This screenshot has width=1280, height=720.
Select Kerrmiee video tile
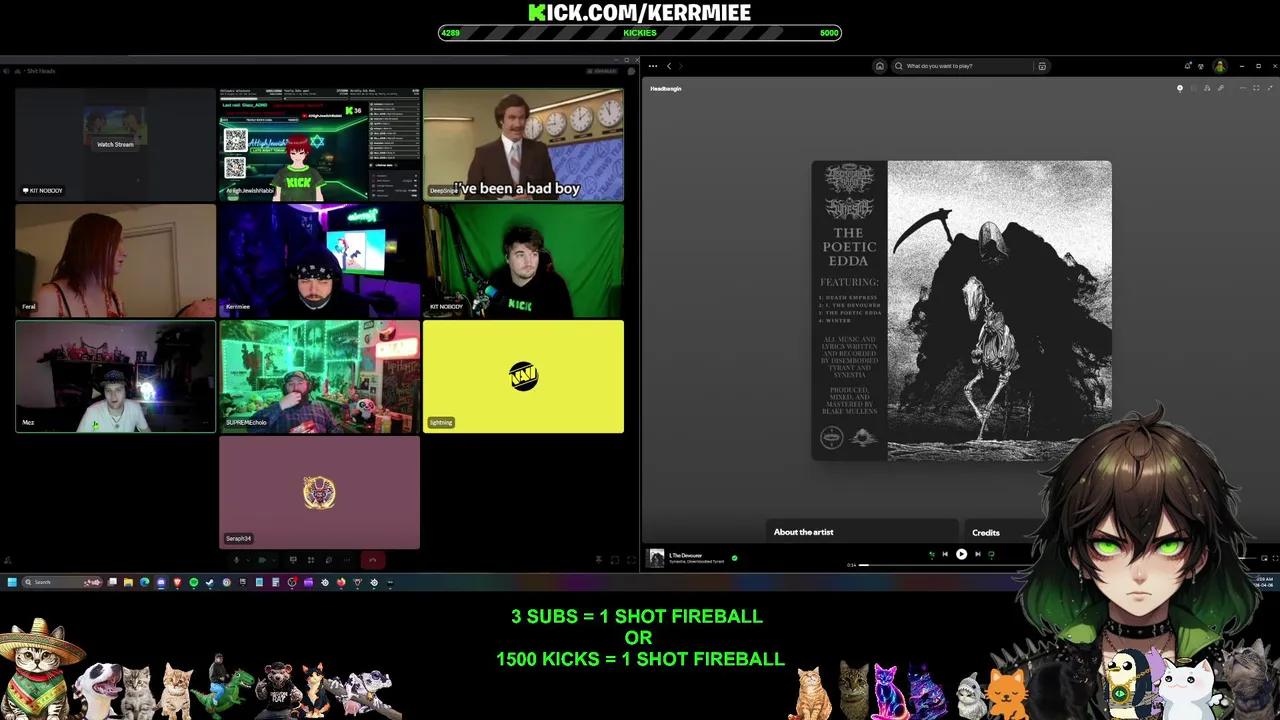320,261
